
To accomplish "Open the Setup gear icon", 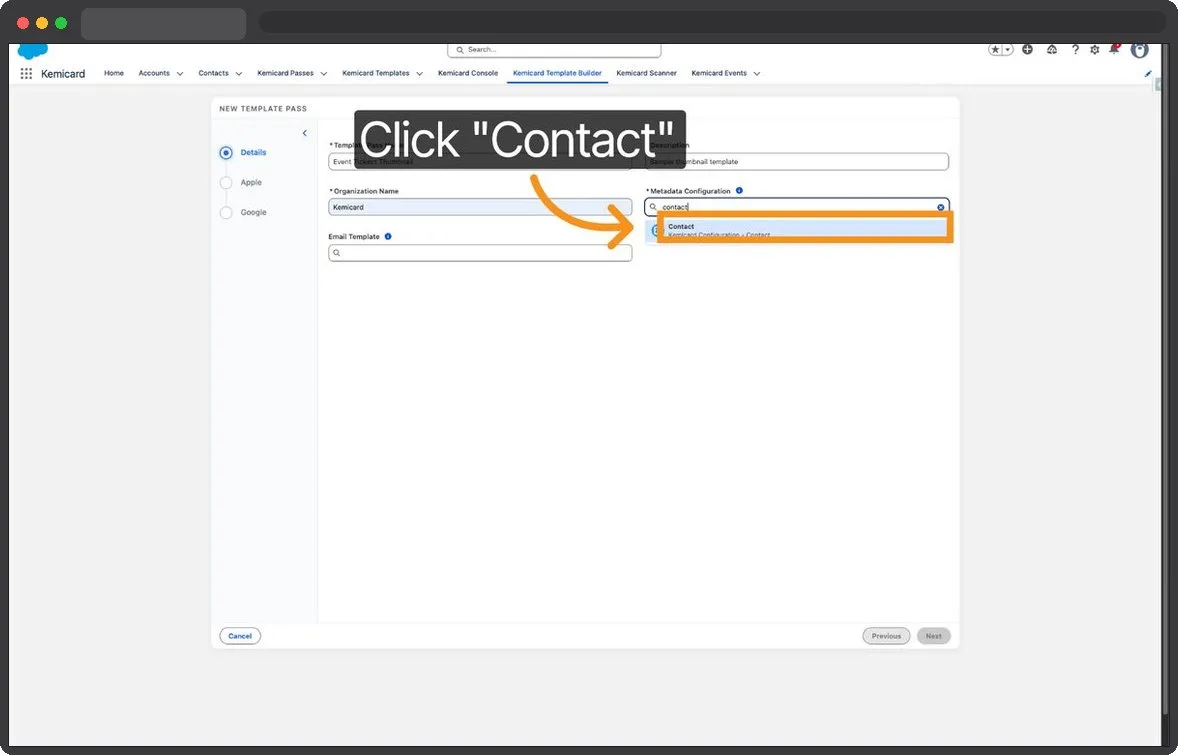I will tap(1095, 50).
